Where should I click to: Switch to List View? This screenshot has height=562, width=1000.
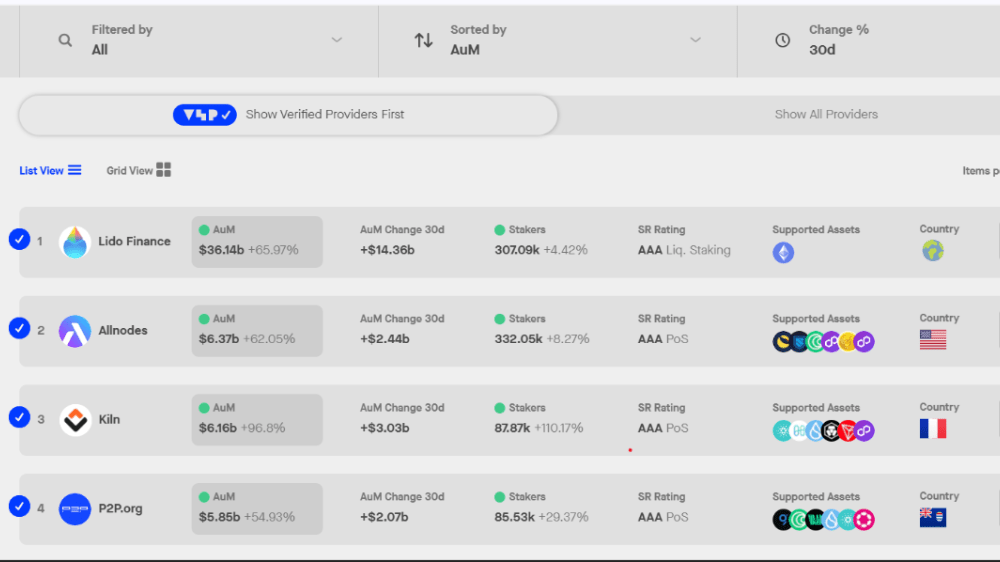click(x=50, y=171)
